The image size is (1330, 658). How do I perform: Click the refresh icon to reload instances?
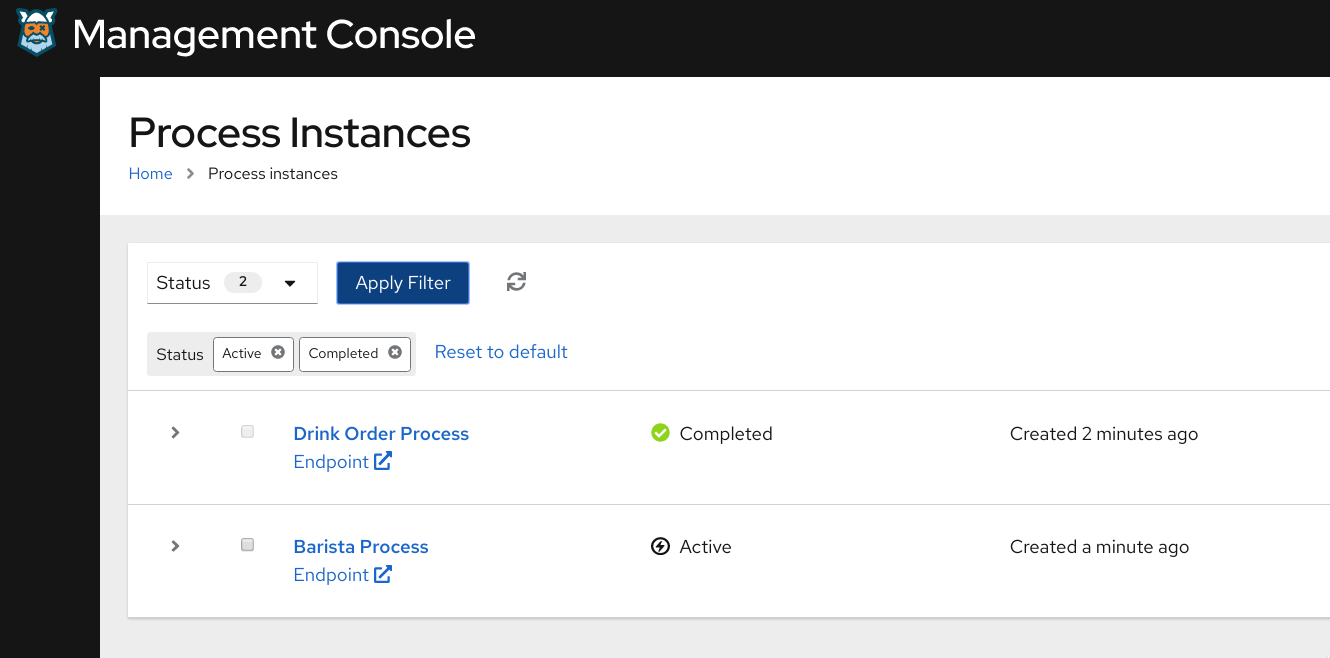[x=516, y=282]
